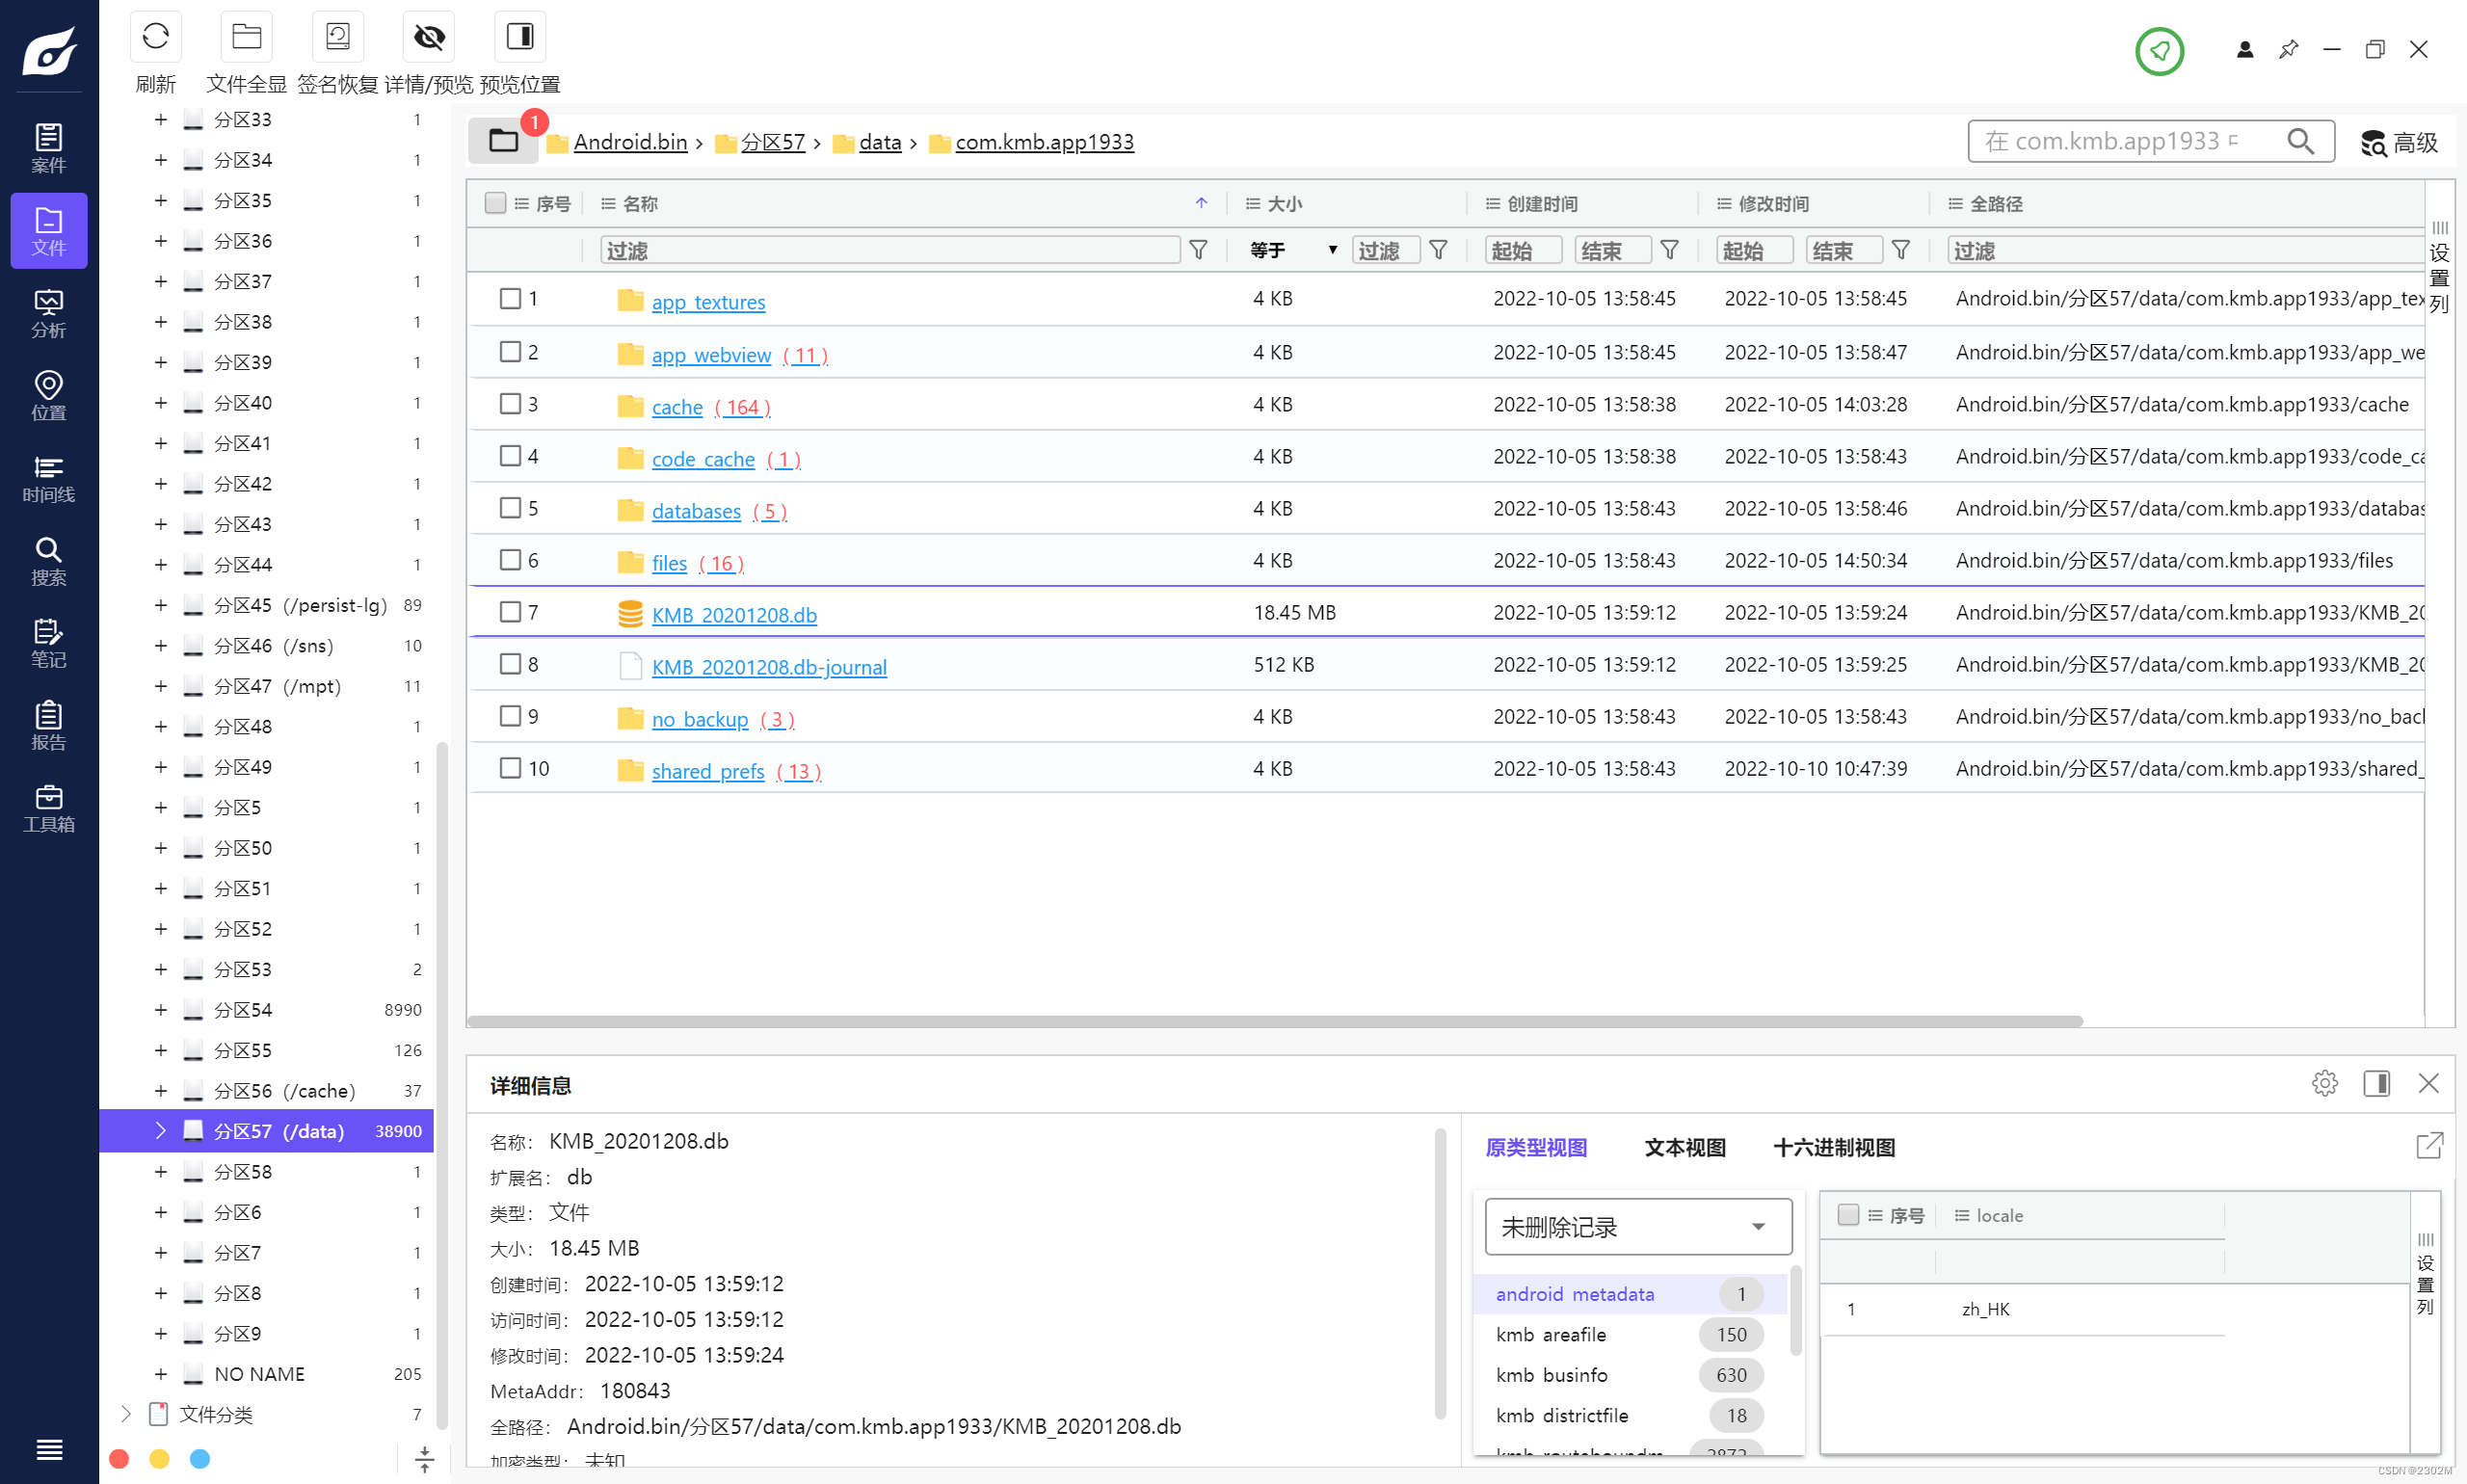Click the red dot at the sidebar bottom
2467x1484 pixels.
tap(119, 1459)
